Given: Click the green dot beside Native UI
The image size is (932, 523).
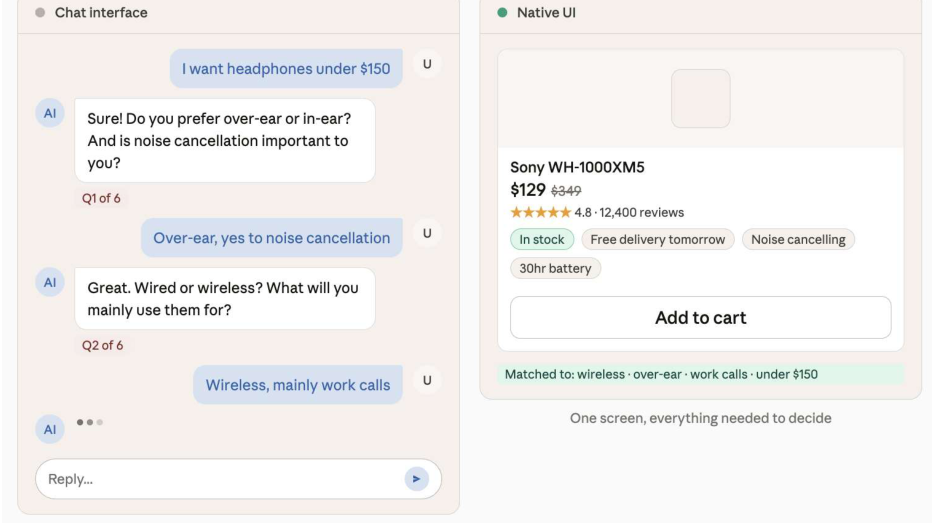Looking at the screenshot, I should point(502,12).
